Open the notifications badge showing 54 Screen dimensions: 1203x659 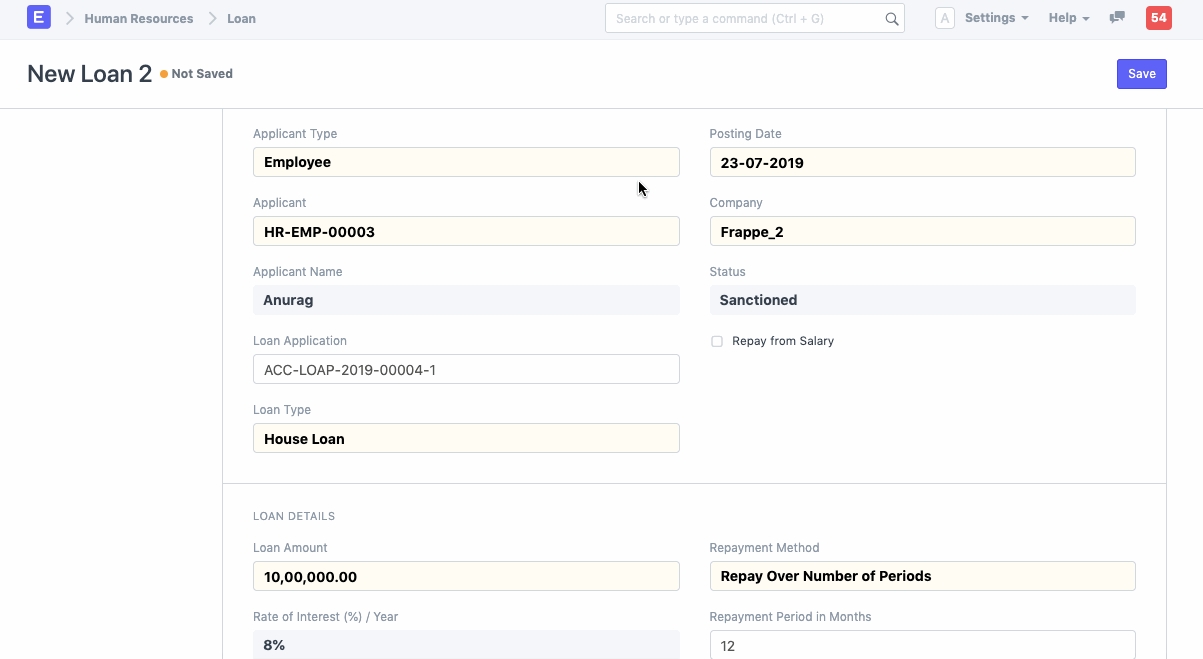1158,18
